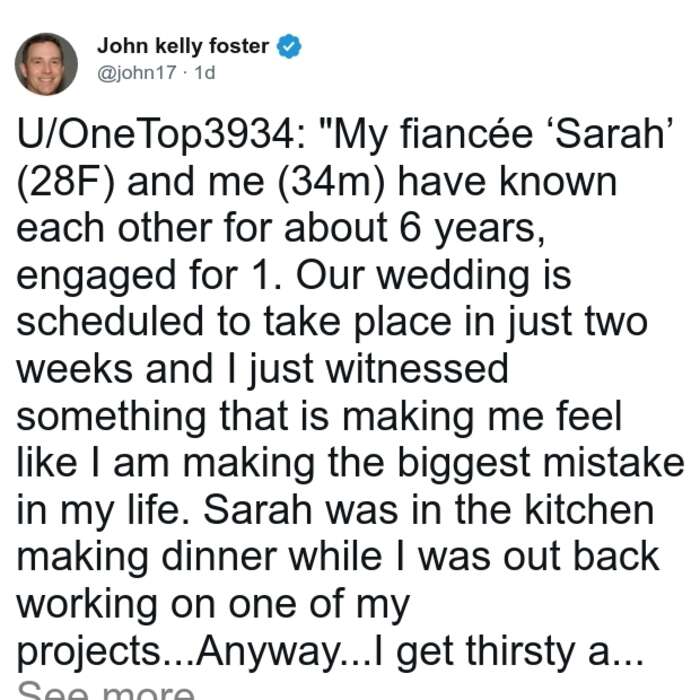Viewport: 700px width, 700px height.
Task: Click the blue verified badge
Action: (289, 46)
